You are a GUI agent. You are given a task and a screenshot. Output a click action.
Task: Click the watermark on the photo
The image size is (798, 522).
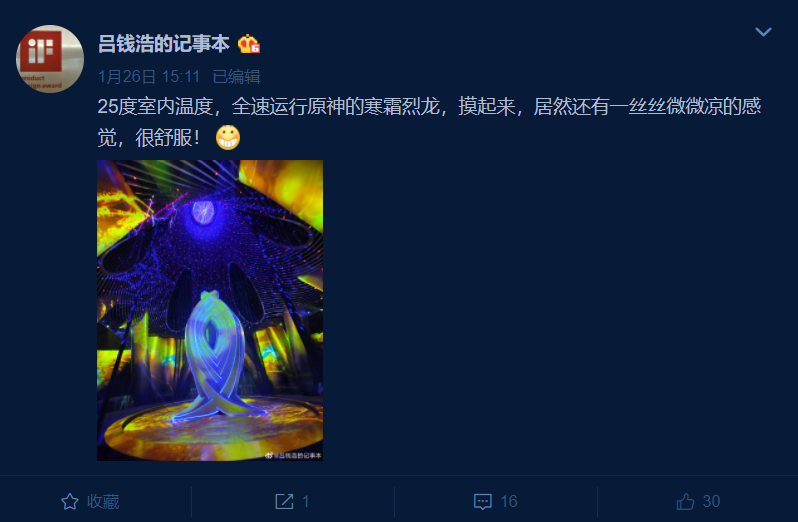[x=294, y=456]
